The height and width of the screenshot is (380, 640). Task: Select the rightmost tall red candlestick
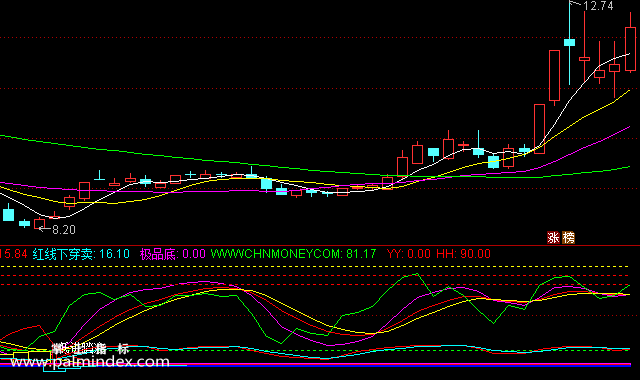tap(631, 49)
